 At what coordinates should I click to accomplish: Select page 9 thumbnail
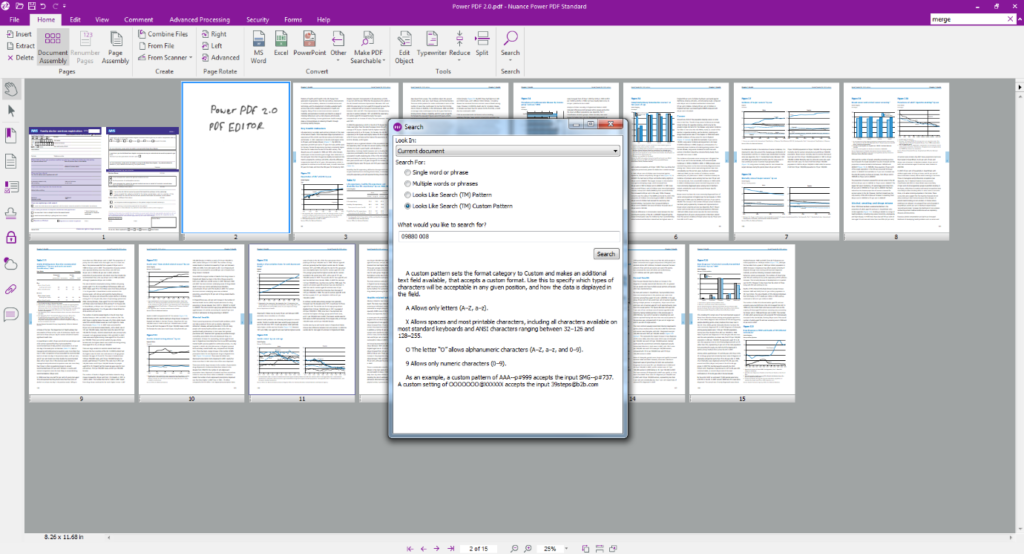[82, 319]
